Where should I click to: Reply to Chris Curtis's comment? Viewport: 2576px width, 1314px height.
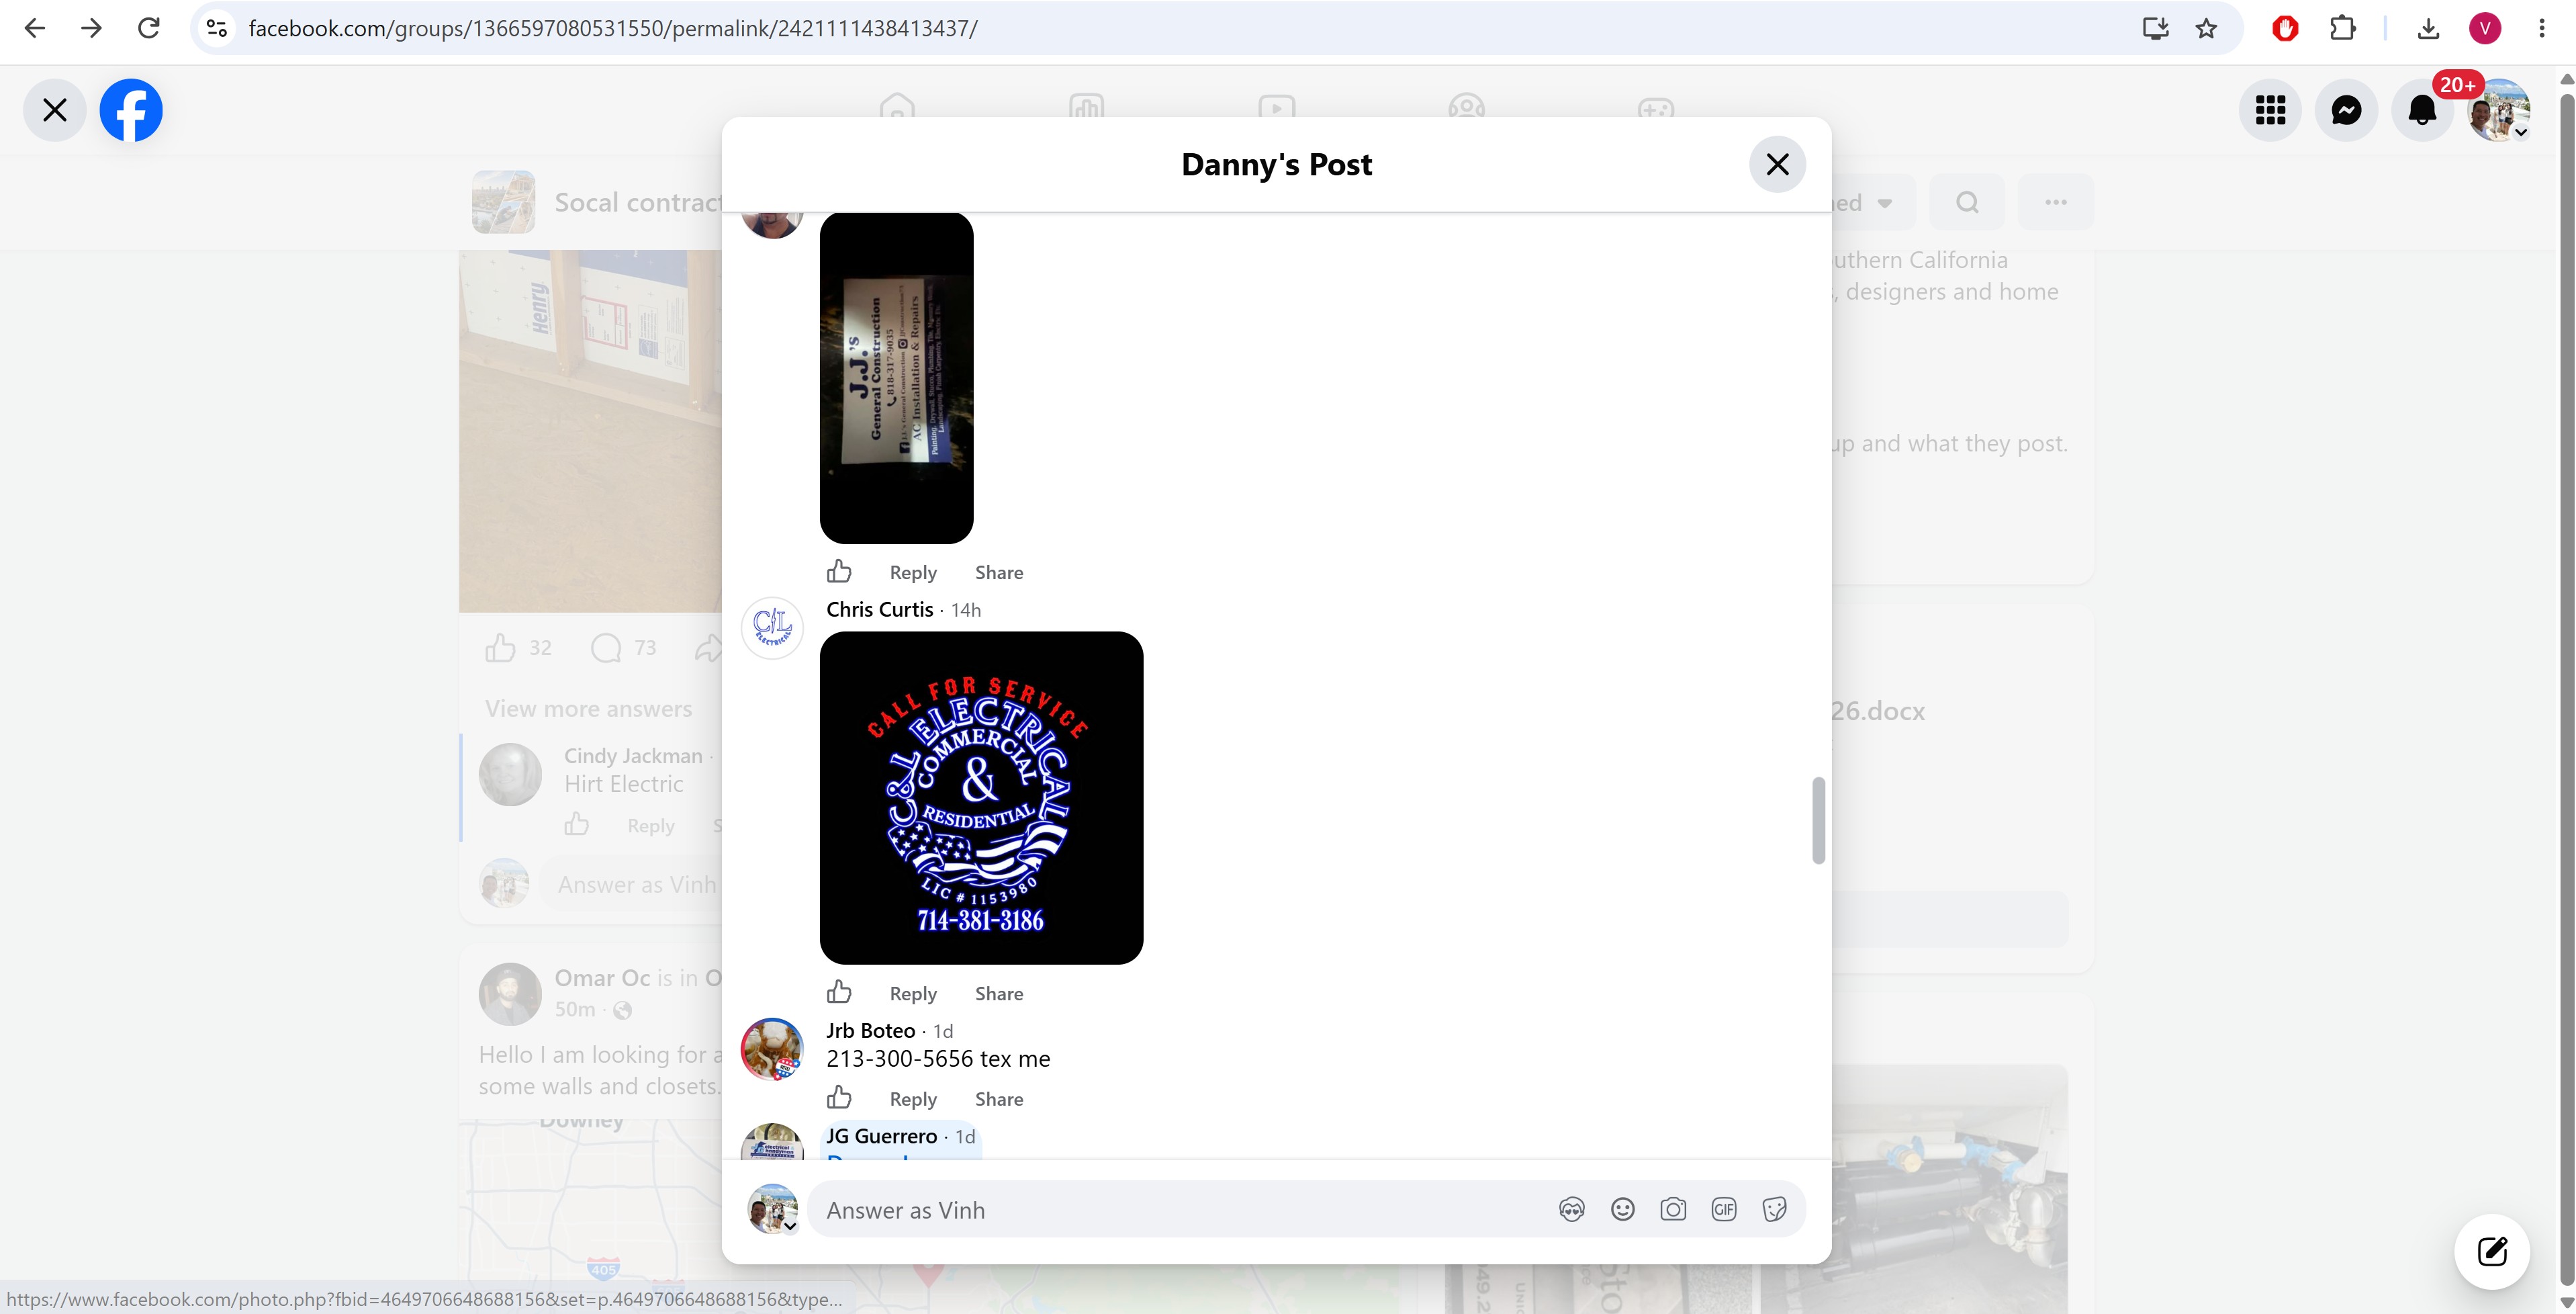click(x=913, y=993)
